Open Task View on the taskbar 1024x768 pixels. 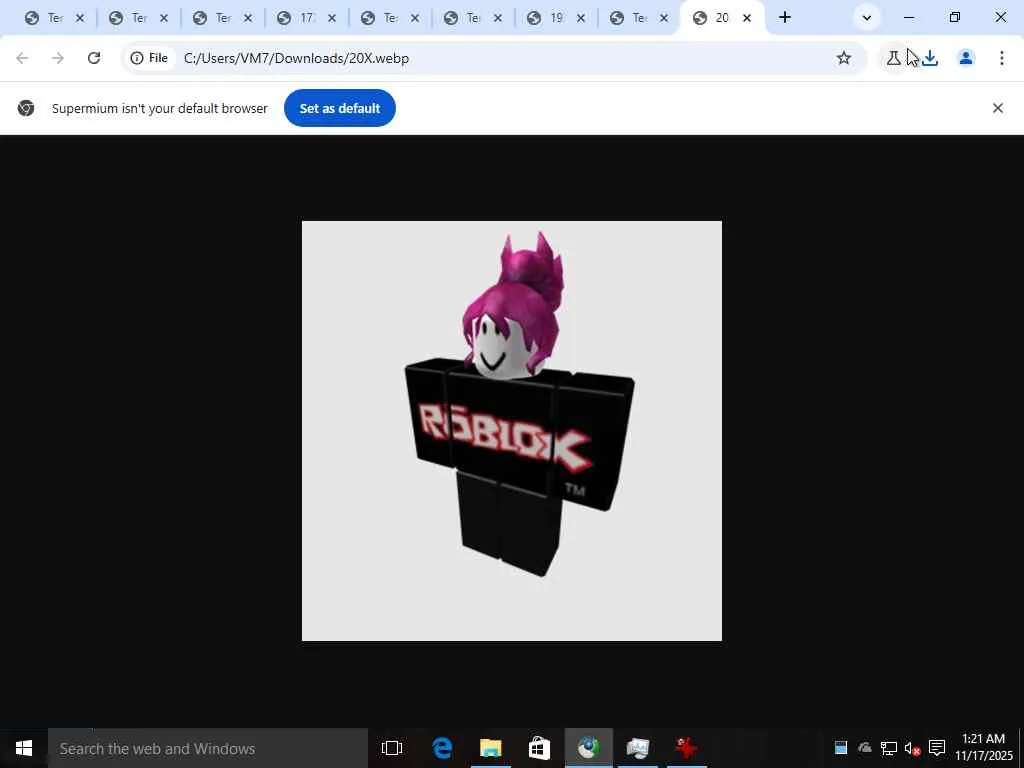coord(392,748)
